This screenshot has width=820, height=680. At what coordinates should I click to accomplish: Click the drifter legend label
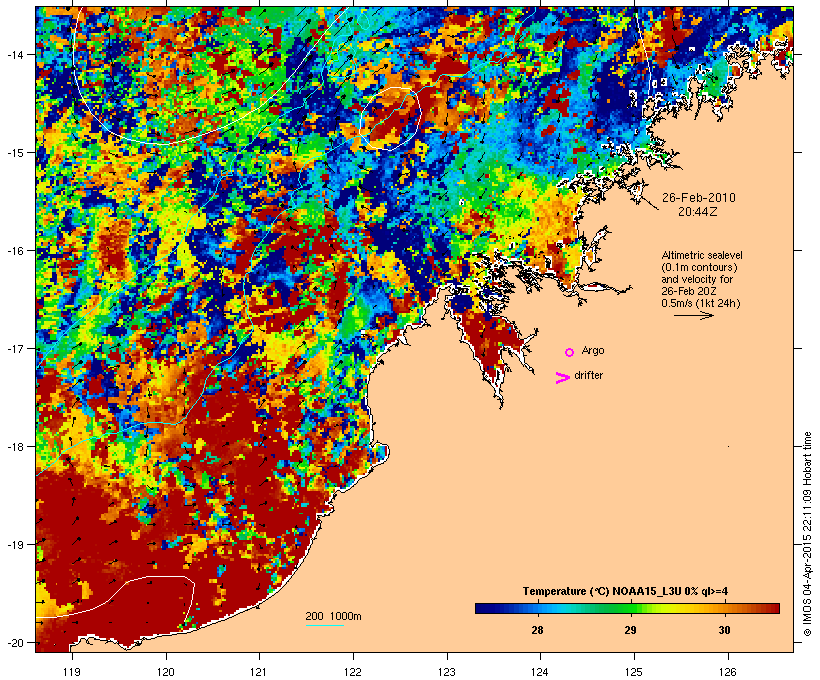[588, 375]
